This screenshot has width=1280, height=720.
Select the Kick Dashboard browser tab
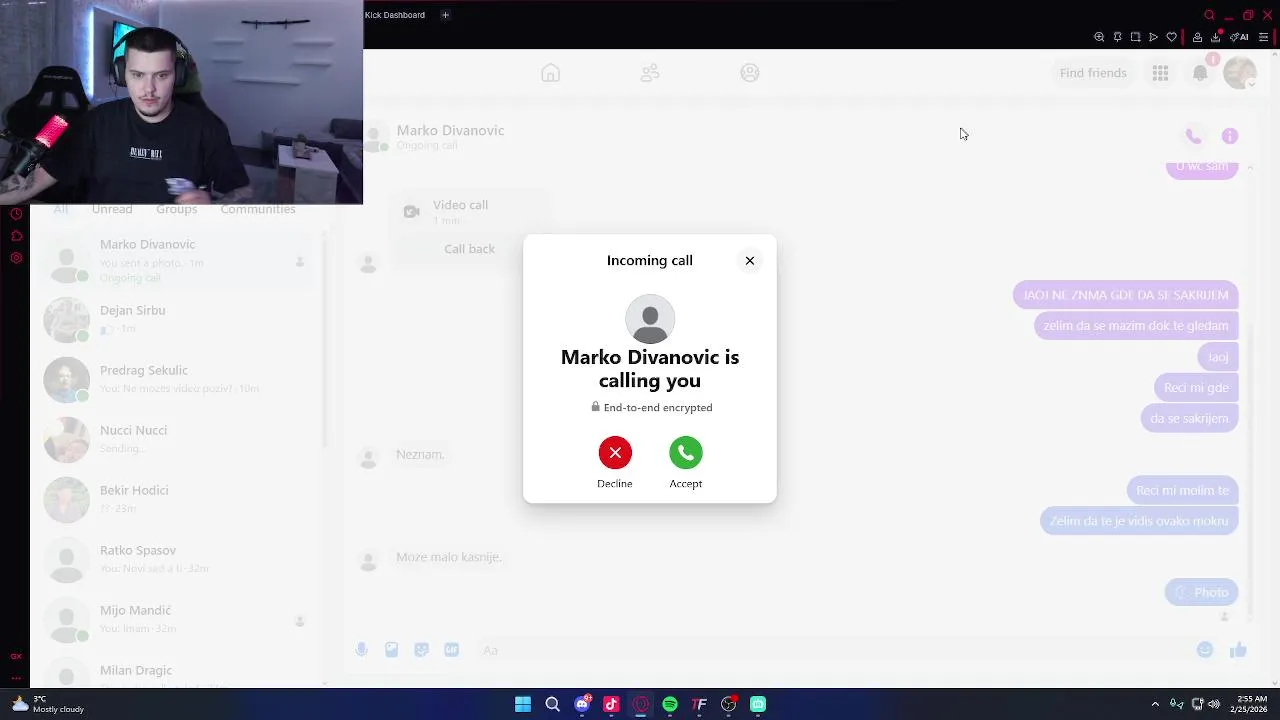coord(395,15)
